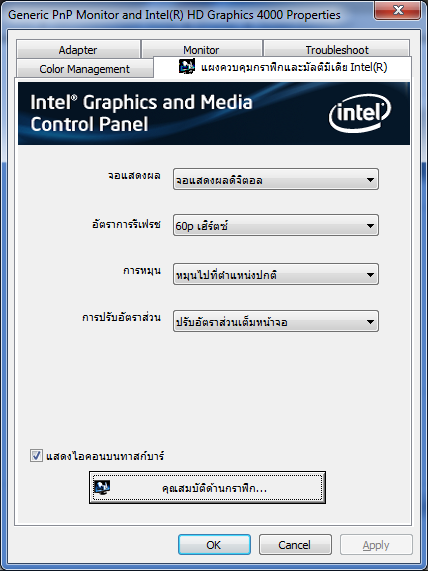Click the Intel Graphics and Media Control Panel banner
This screenshot has width=428, height=571.
tap(214, 113)
